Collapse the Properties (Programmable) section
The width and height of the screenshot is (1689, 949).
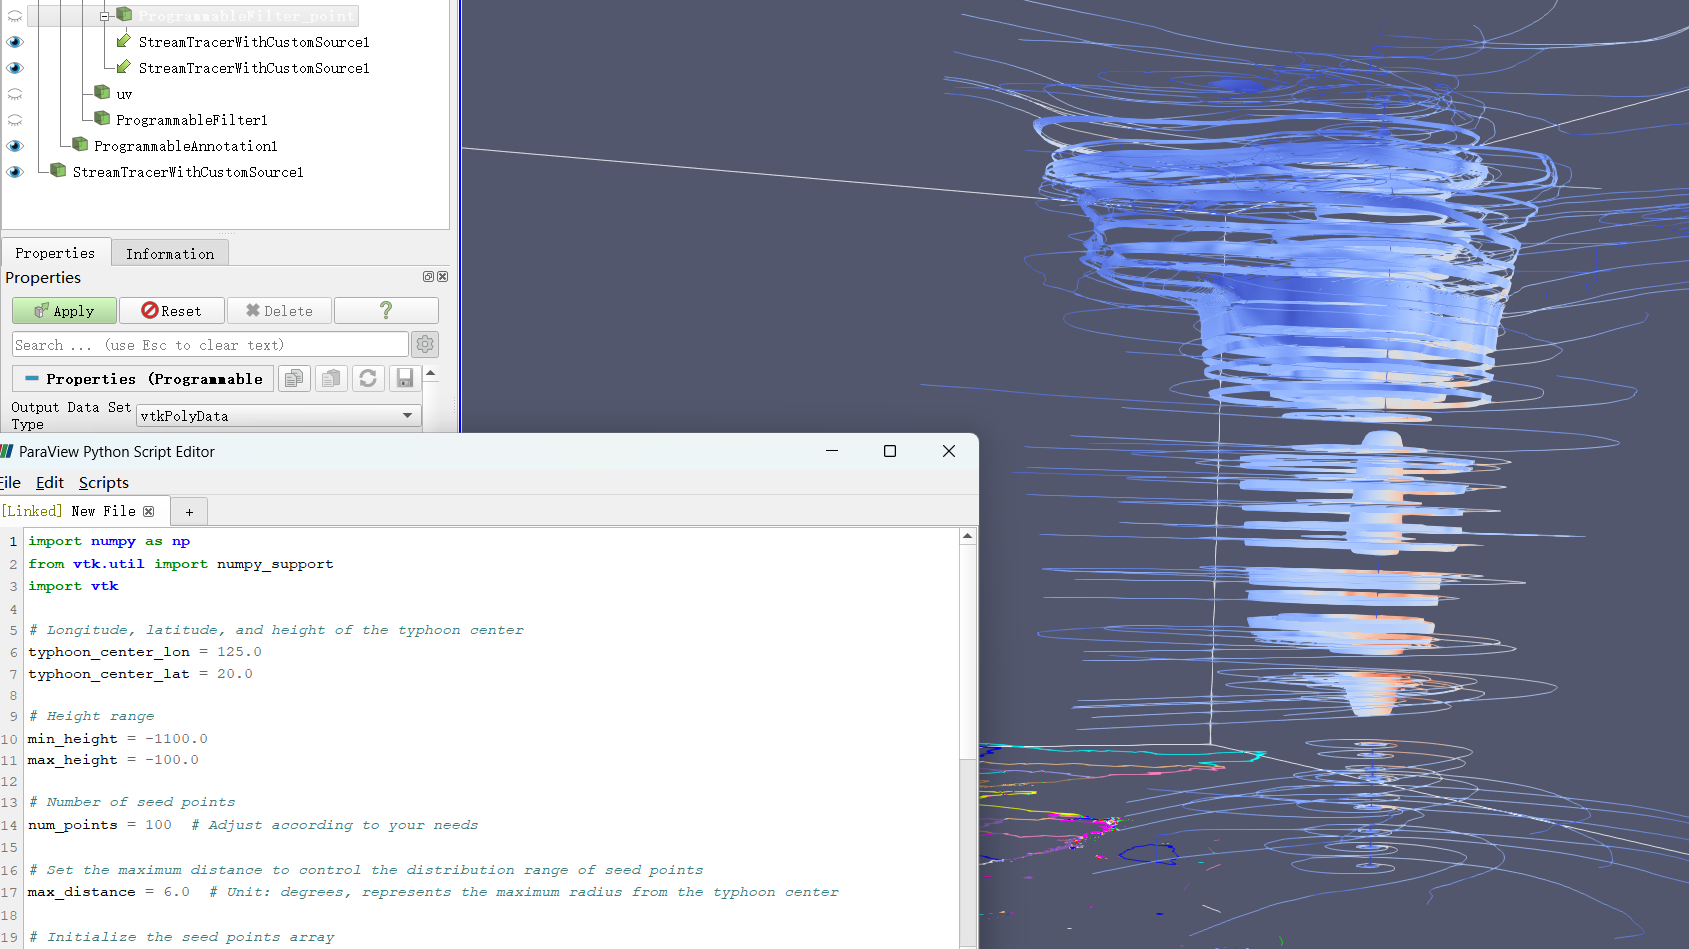coord(33,379)
